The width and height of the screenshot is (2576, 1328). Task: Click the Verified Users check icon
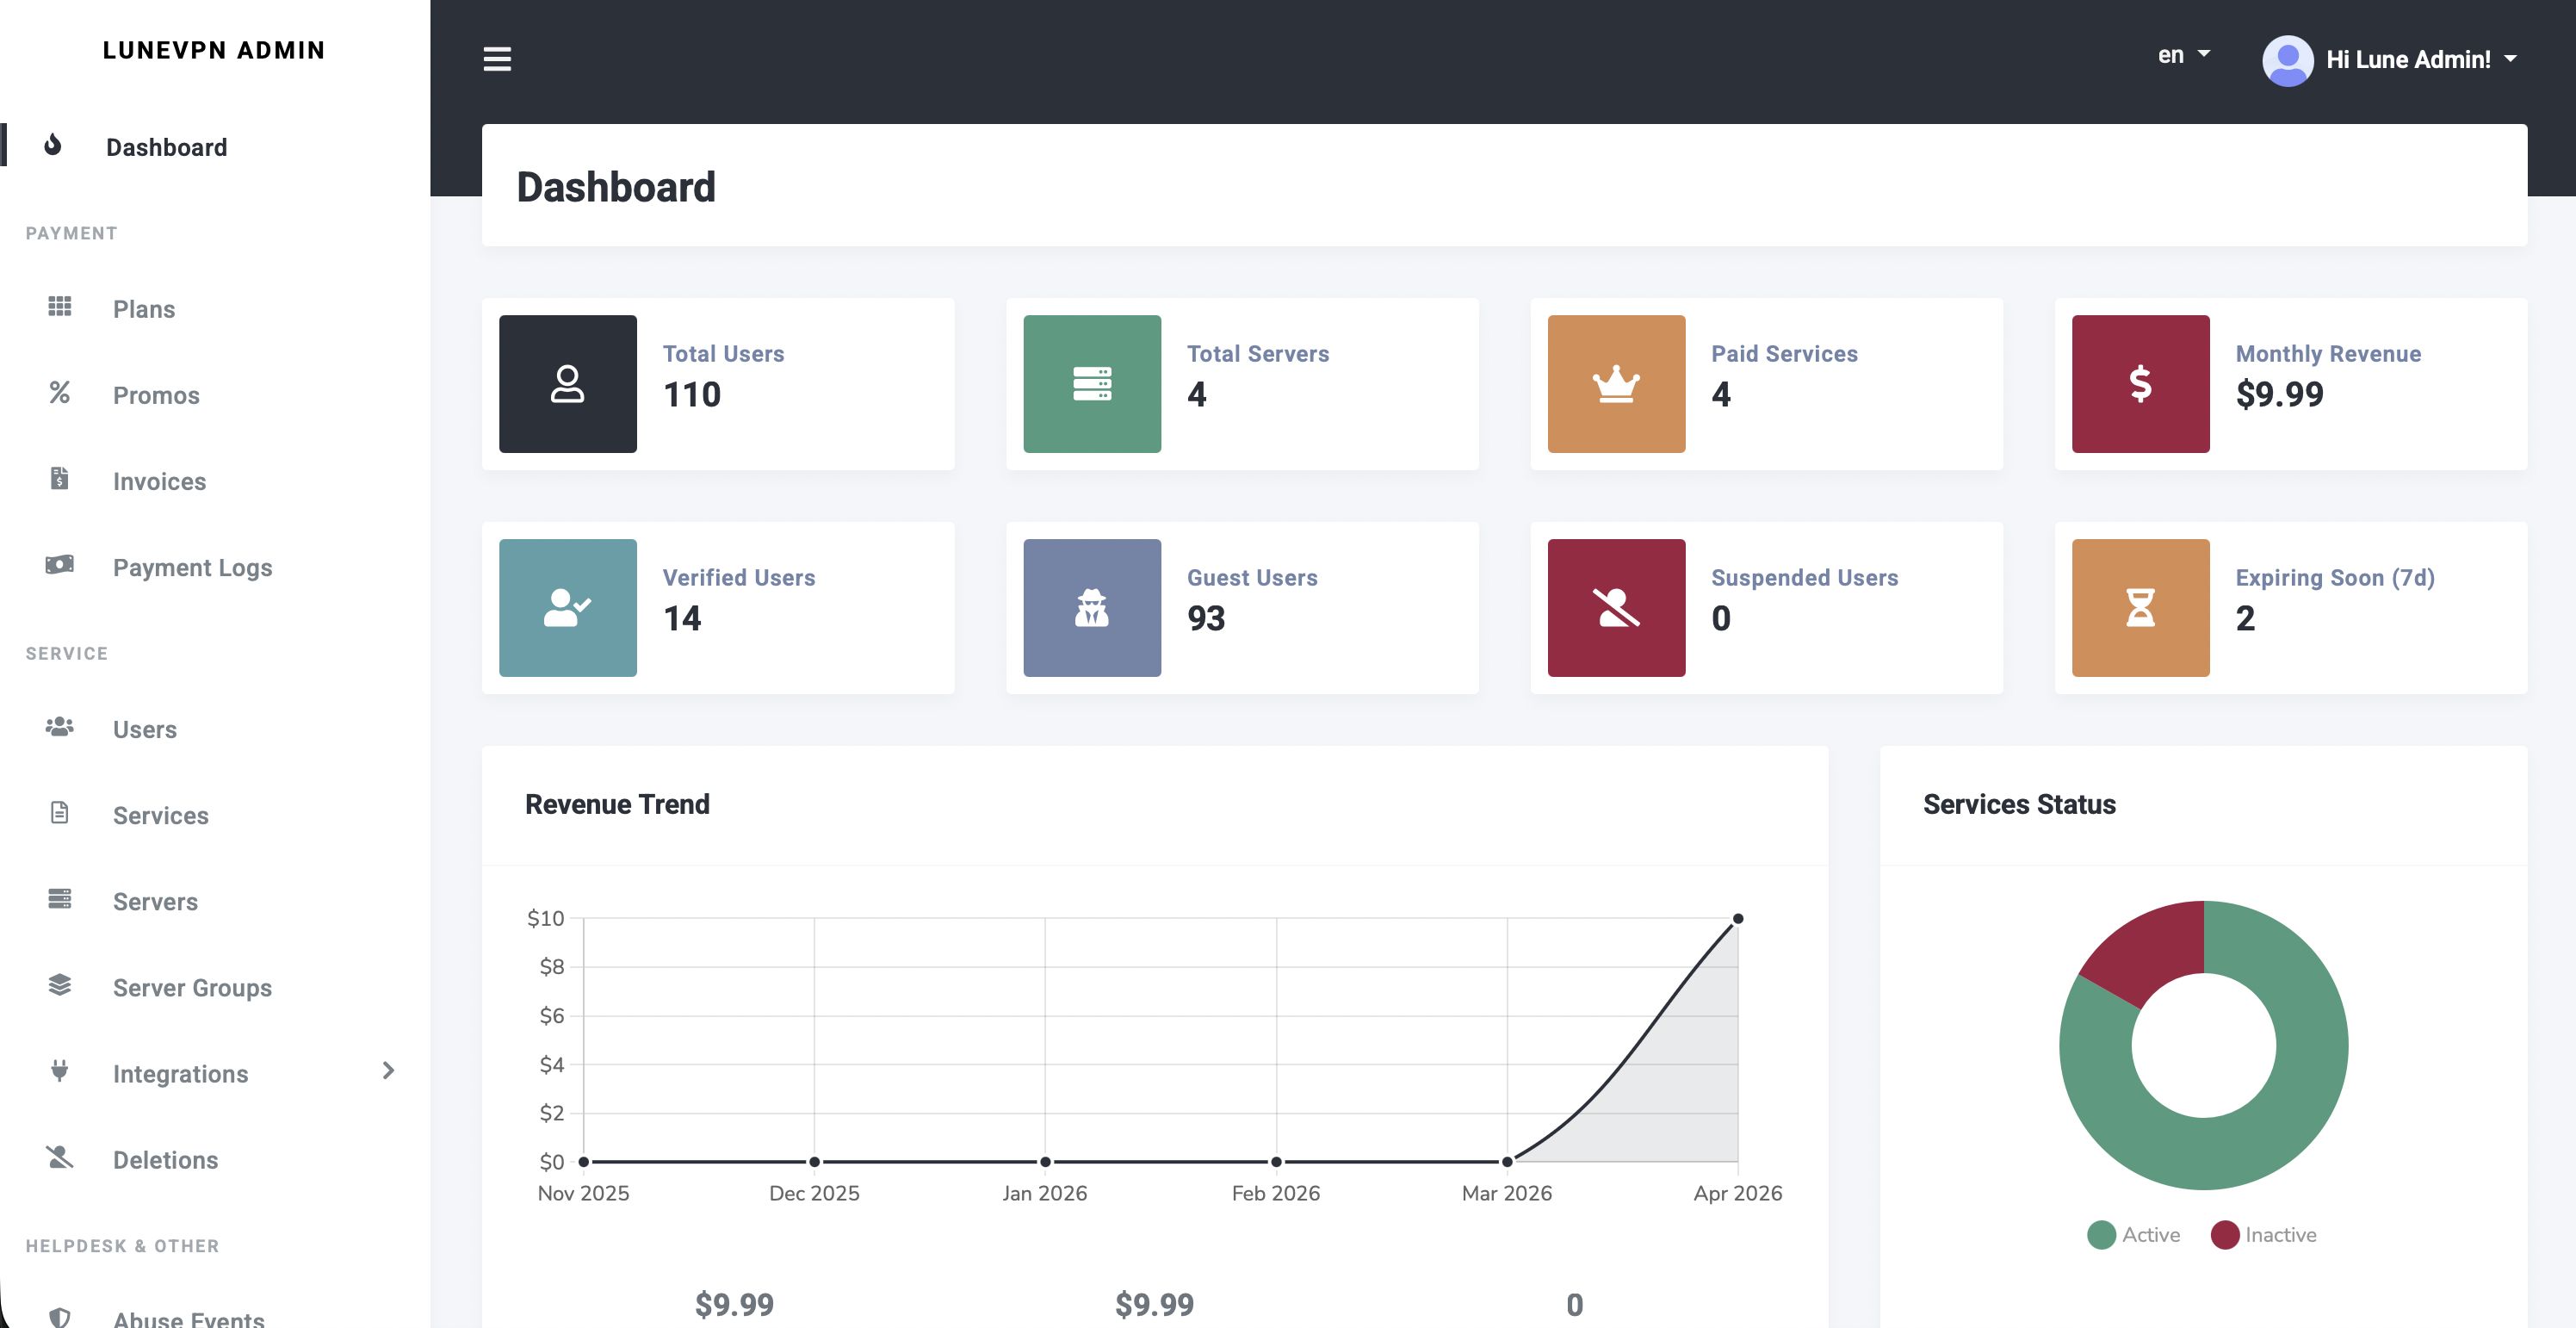point(567,608)
